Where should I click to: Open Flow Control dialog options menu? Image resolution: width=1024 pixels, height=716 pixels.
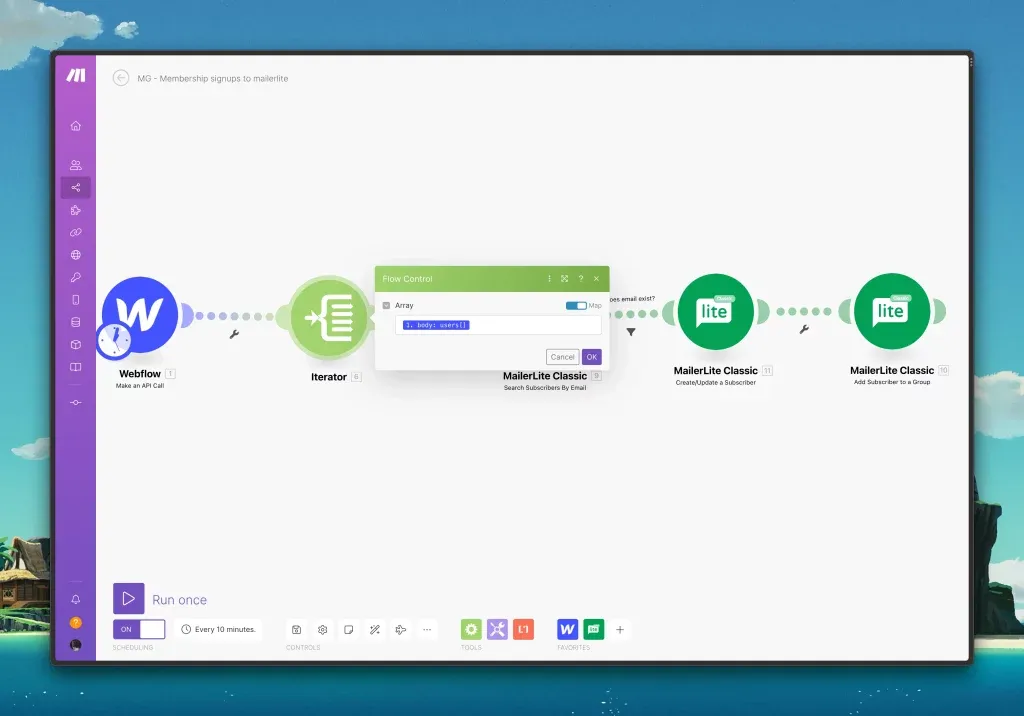click(549, 279)
